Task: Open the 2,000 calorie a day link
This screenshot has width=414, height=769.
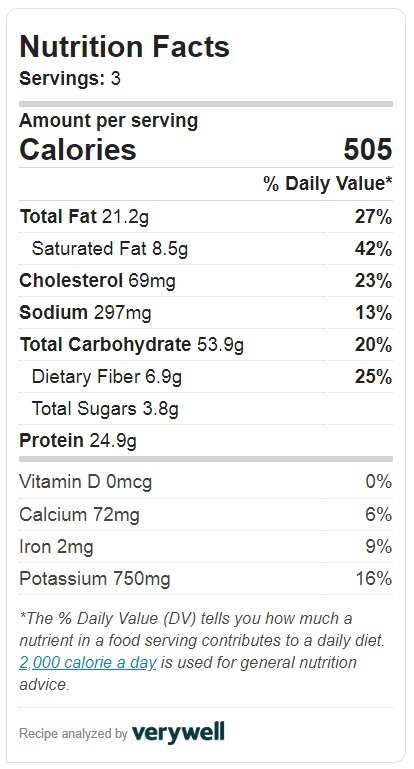Action: click(88, 663)
